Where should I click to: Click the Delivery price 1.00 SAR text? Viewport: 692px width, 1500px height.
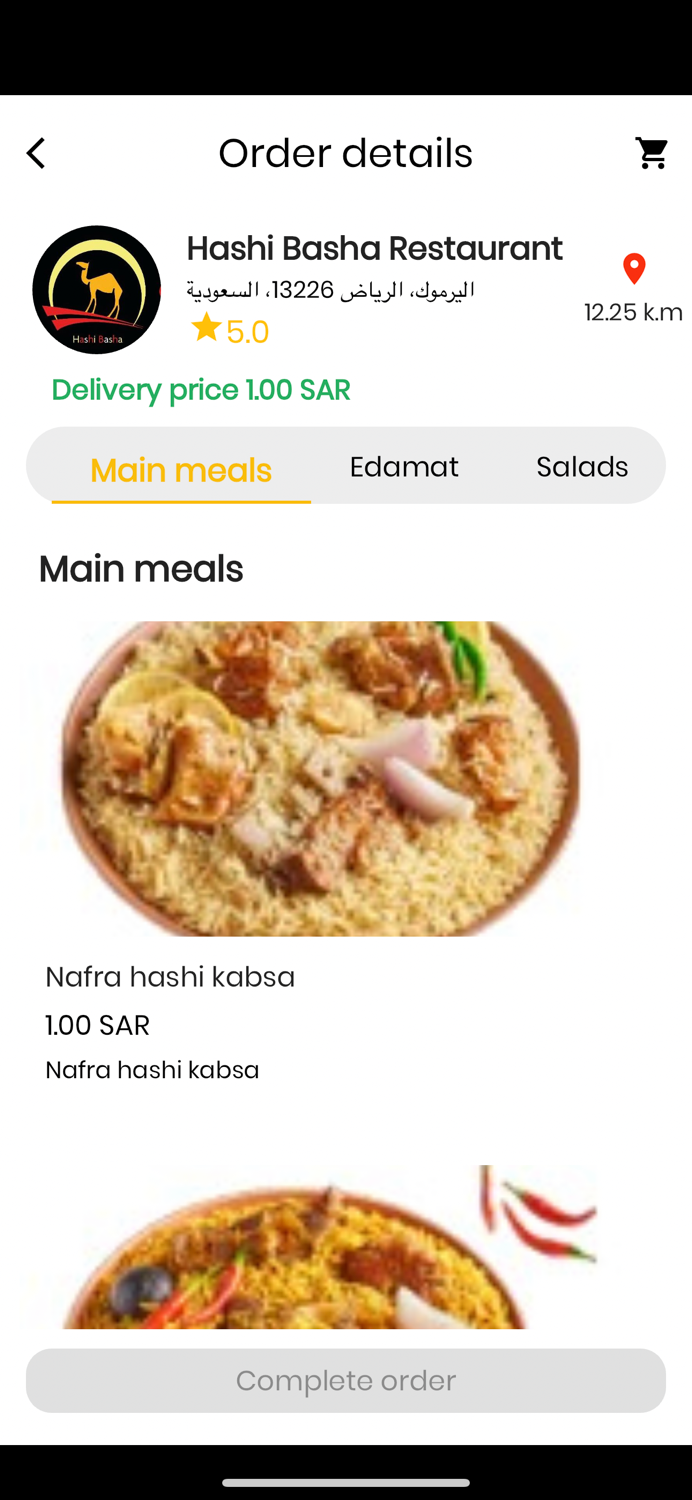(x=200, y=389)
